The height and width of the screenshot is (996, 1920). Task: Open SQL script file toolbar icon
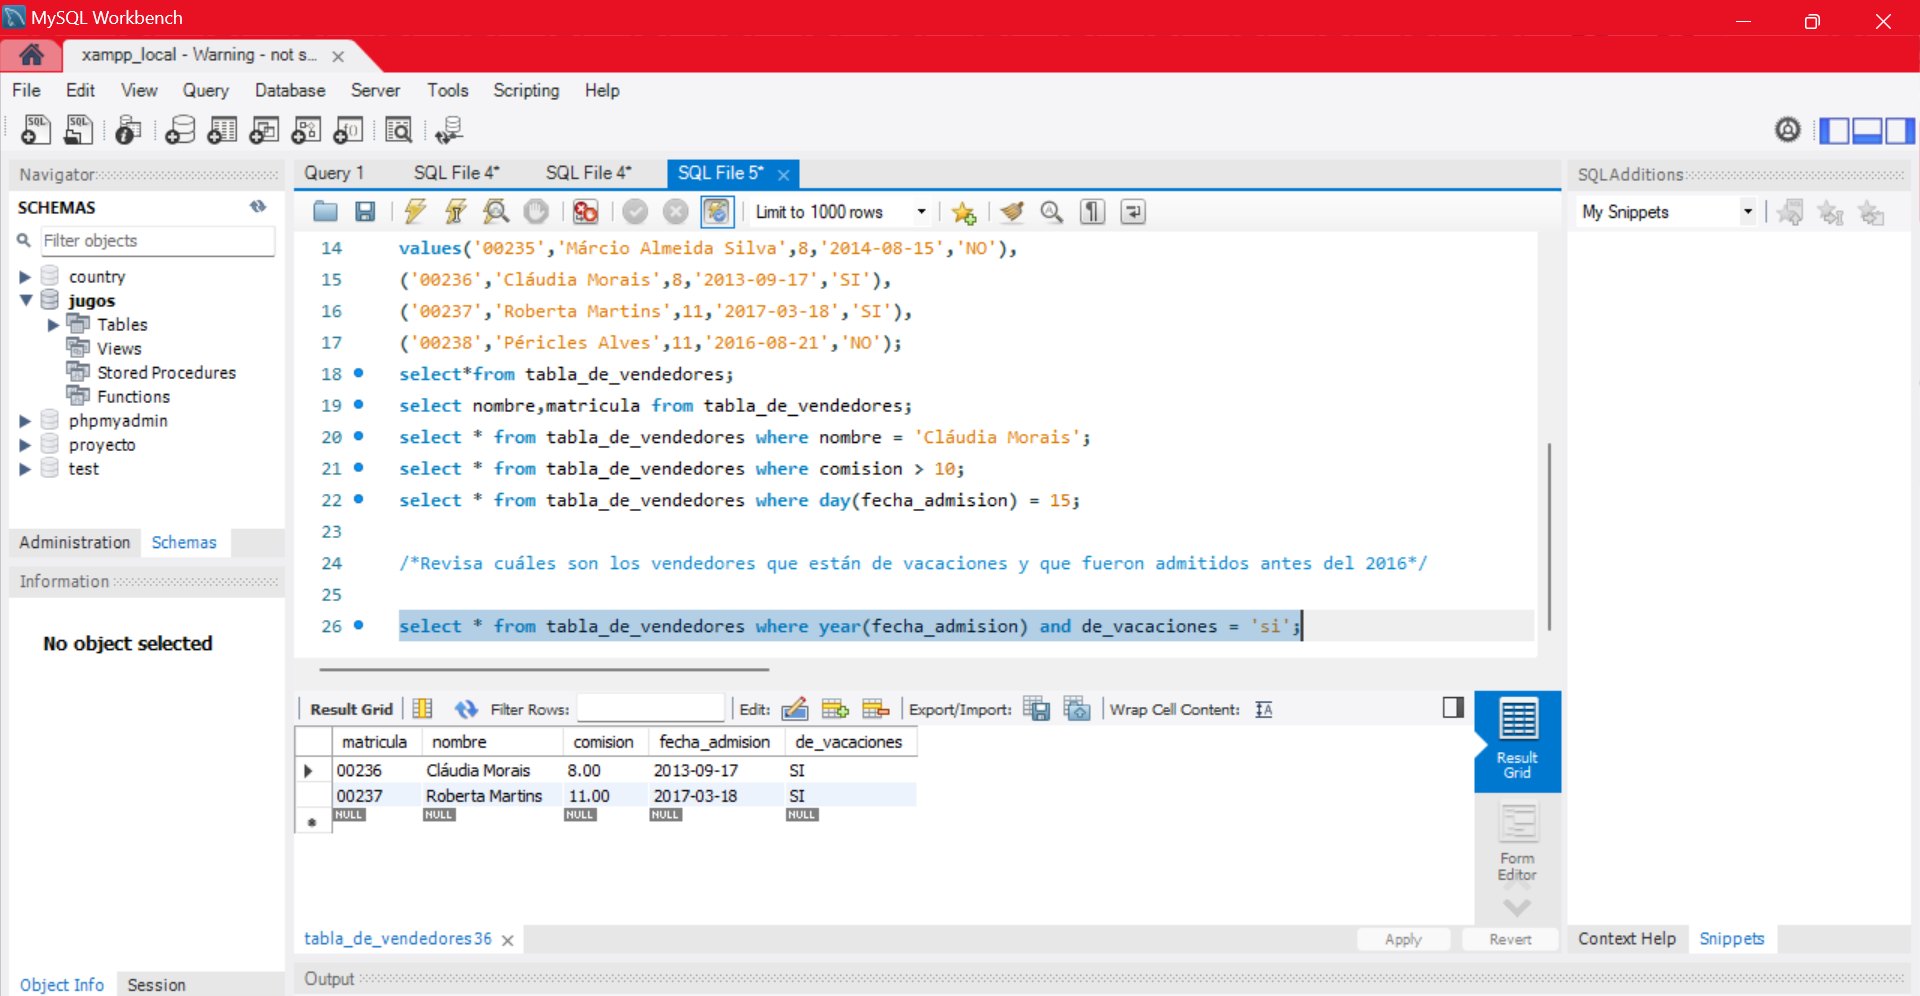click(78, 129)
